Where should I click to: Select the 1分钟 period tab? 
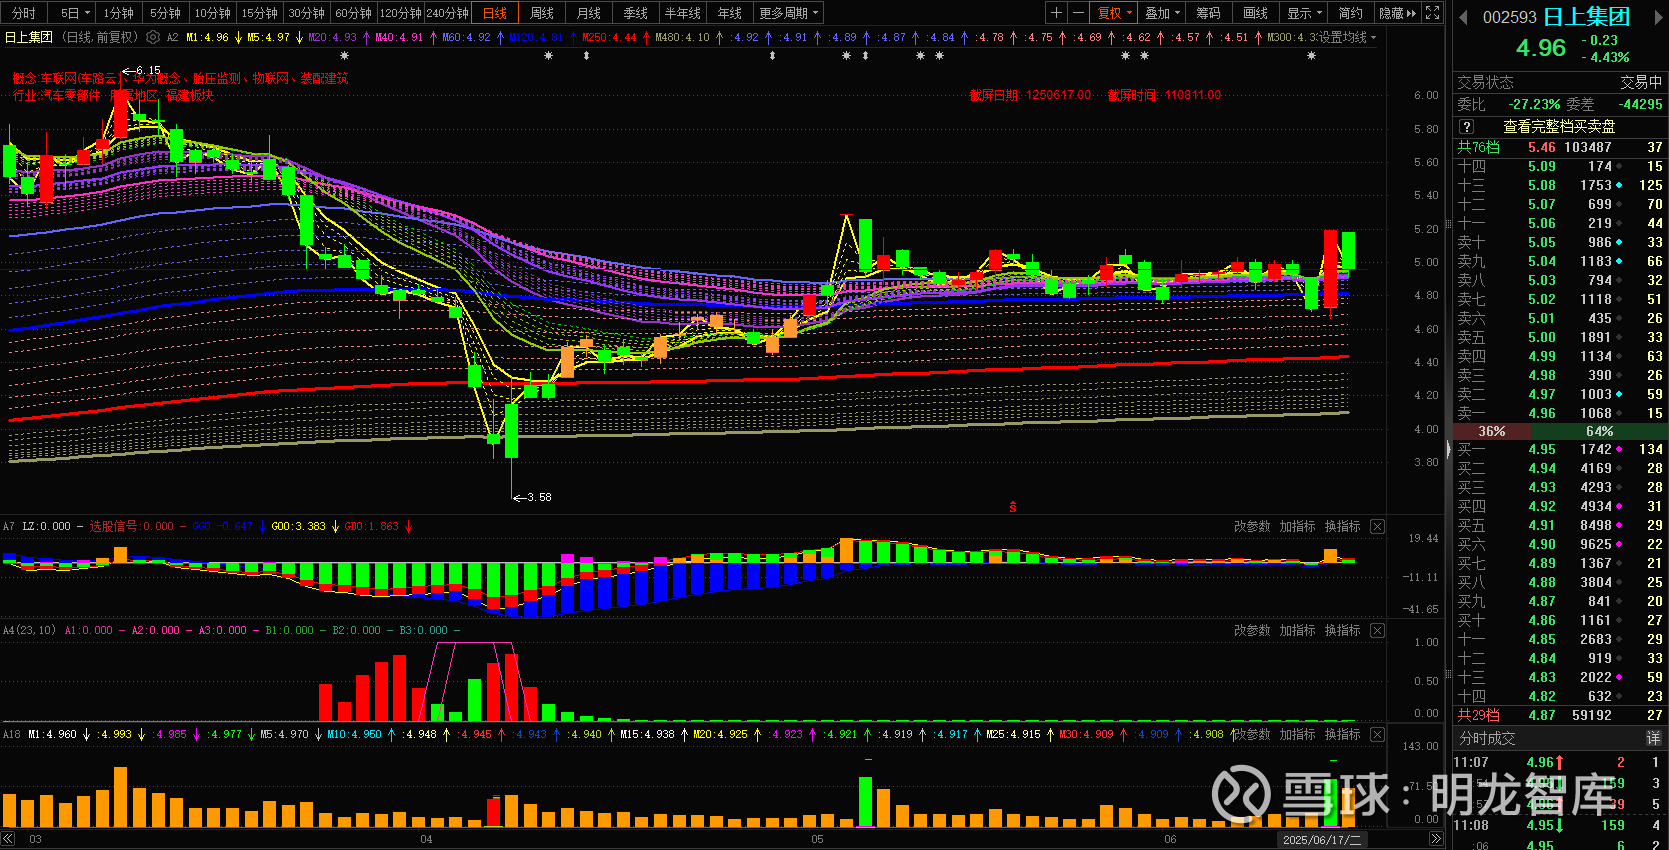click(x=118, y=13)
